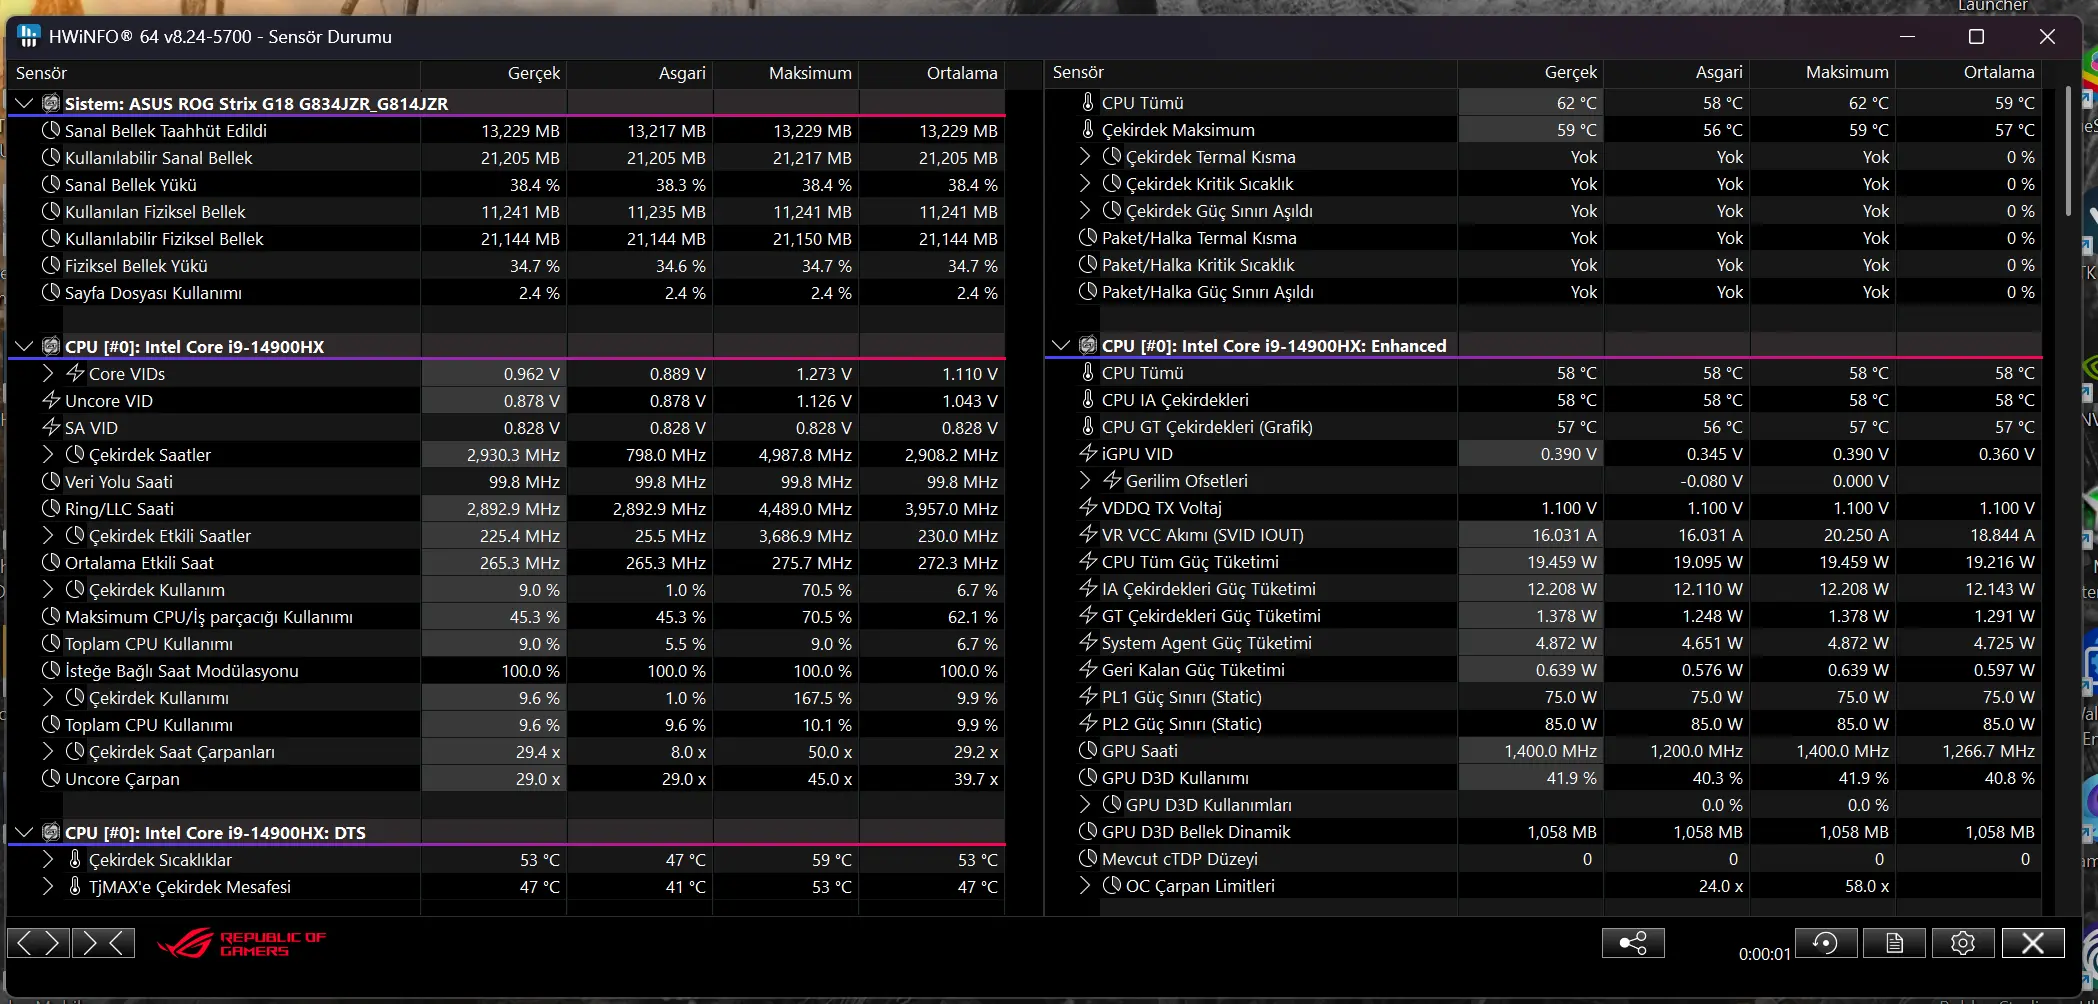Screen dimensions: 2098x1004
Task: Click the clock icon beside Sanal Bellek Taahhüt Edildi
Action: (x=51, y=131)
